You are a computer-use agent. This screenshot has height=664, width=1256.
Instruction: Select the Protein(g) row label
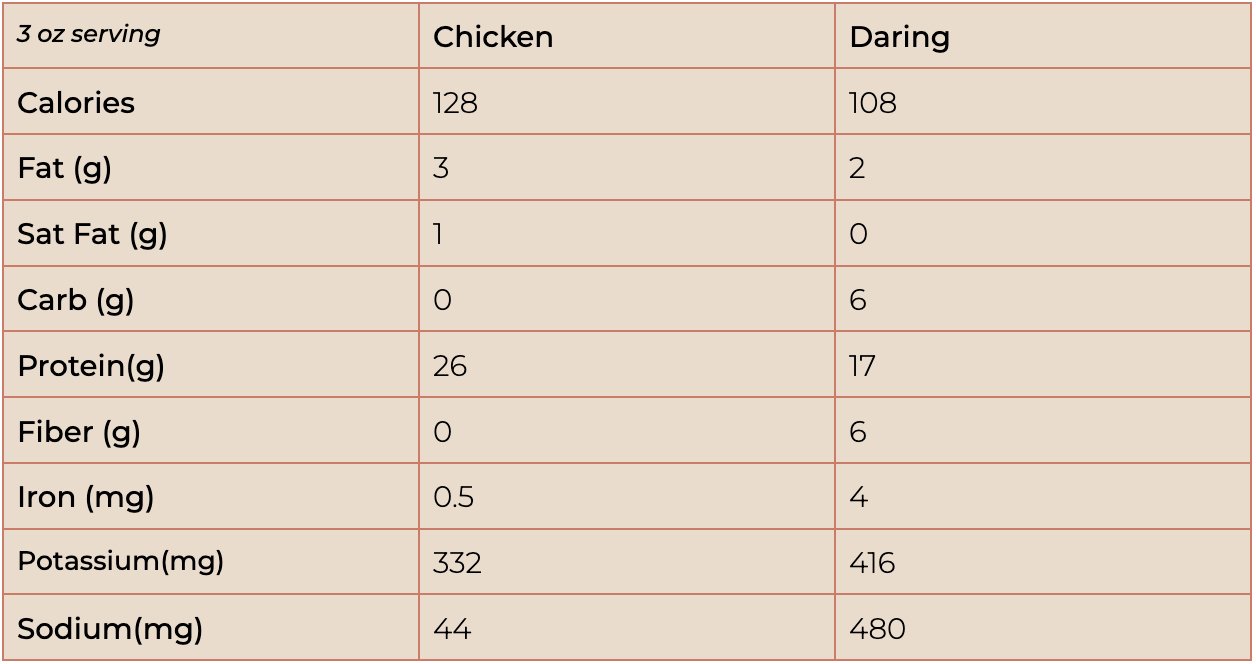pyautogui.click(x=91, y=366)
